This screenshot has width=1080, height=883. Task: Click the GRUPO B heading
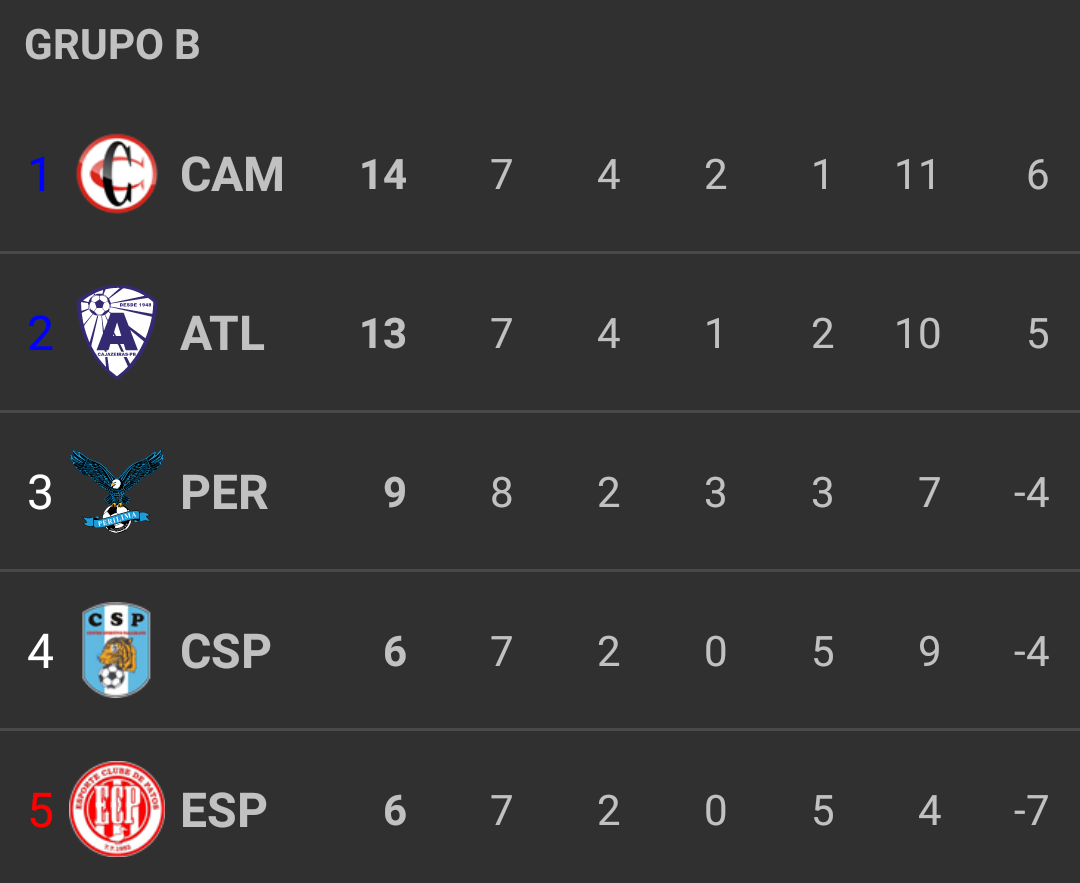coord(112,45)
